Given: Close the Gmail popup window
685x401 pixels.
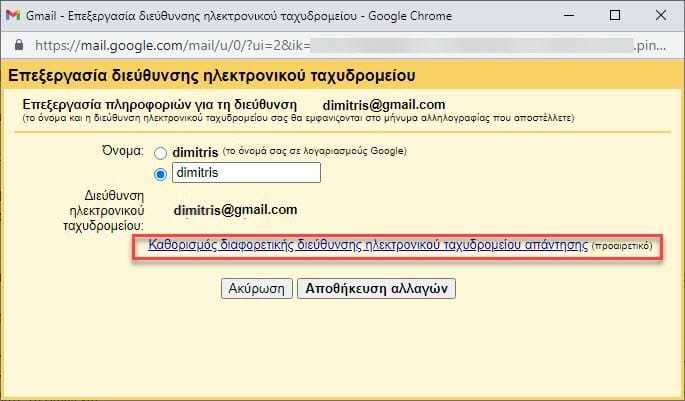Looking at the screenshot, I should (661, 15).
